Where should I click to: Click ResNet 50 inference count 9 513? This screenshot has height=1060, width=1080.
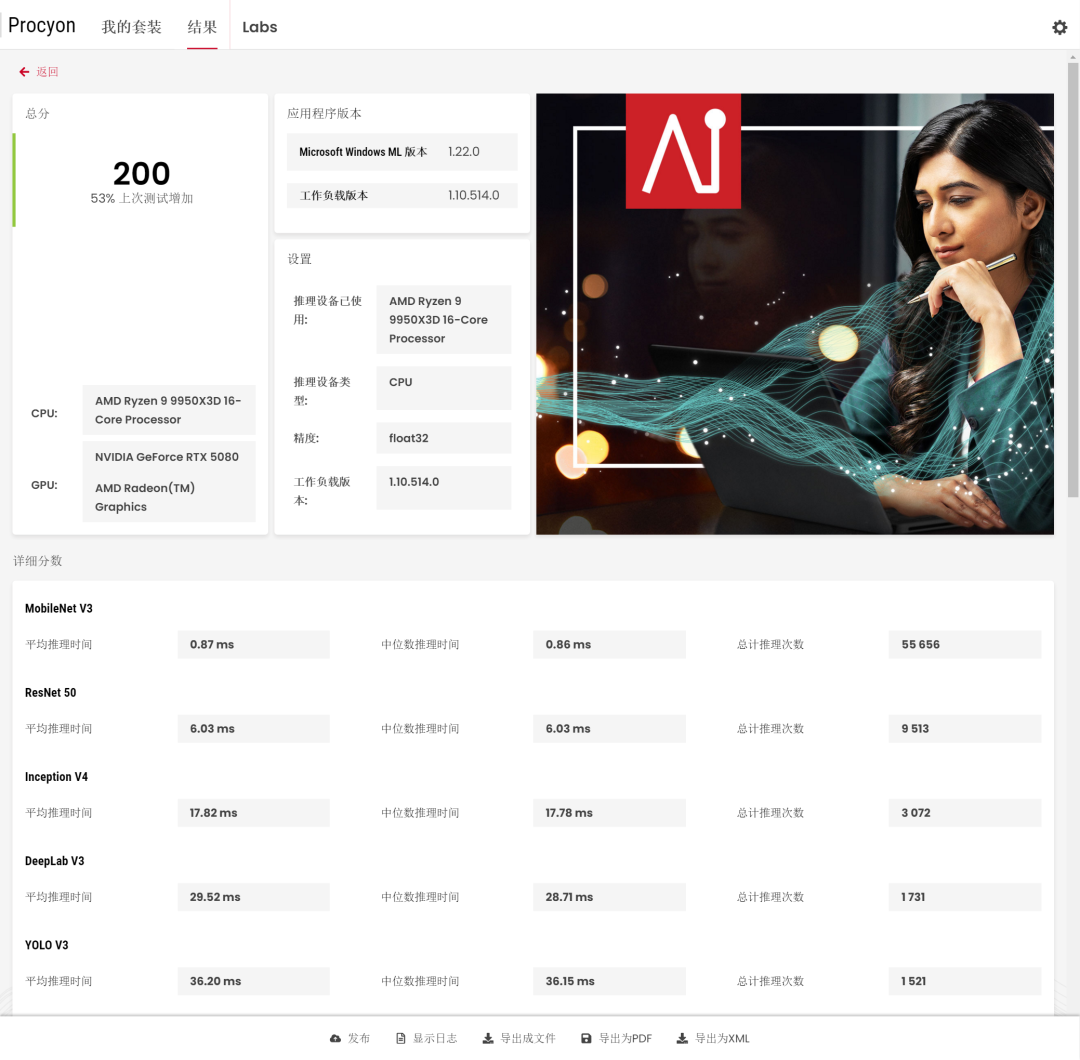coord(964,729)
